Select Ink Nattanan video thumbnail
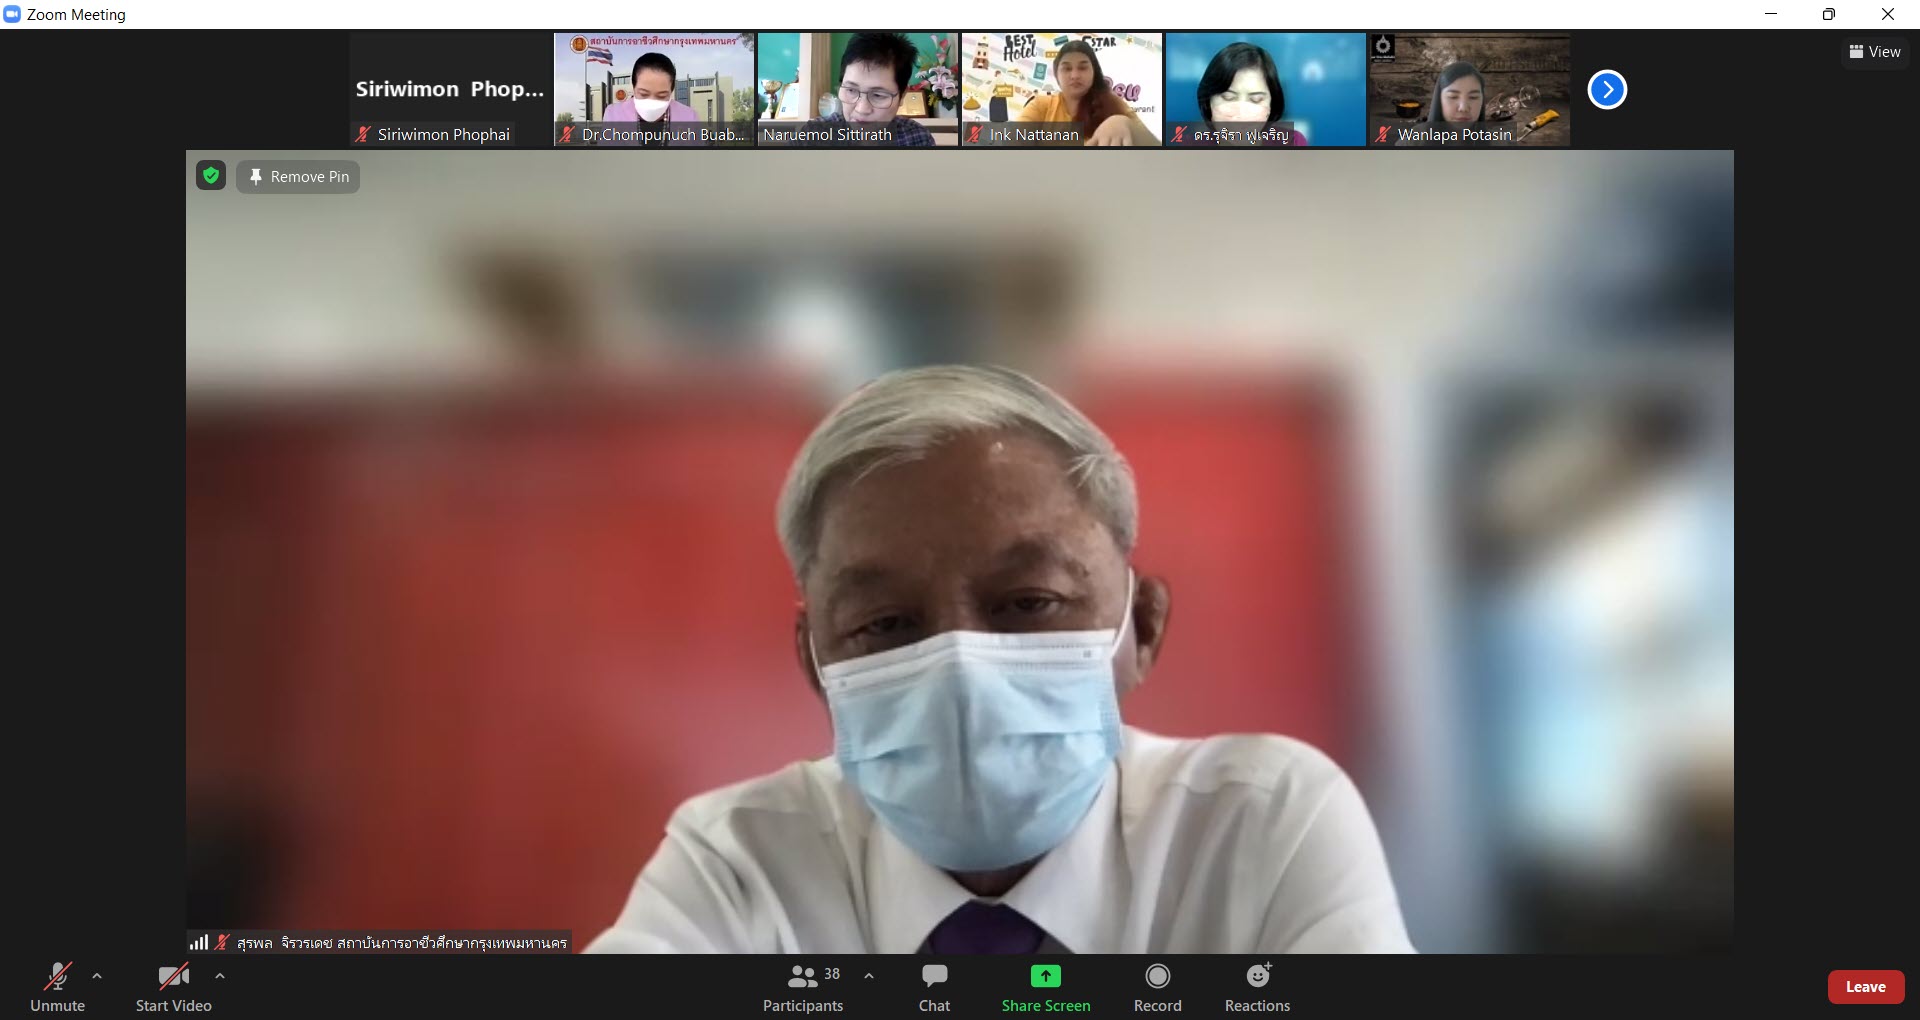Image resolution: width=1920 pixels, height=1020 pixels. pyautogui.click(x=1061, y=89)
